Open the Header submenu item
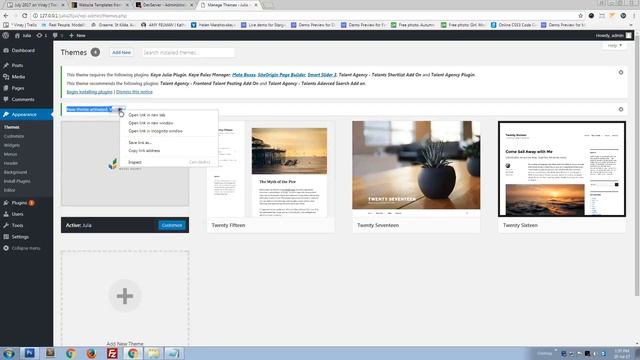 pos(11,163)
